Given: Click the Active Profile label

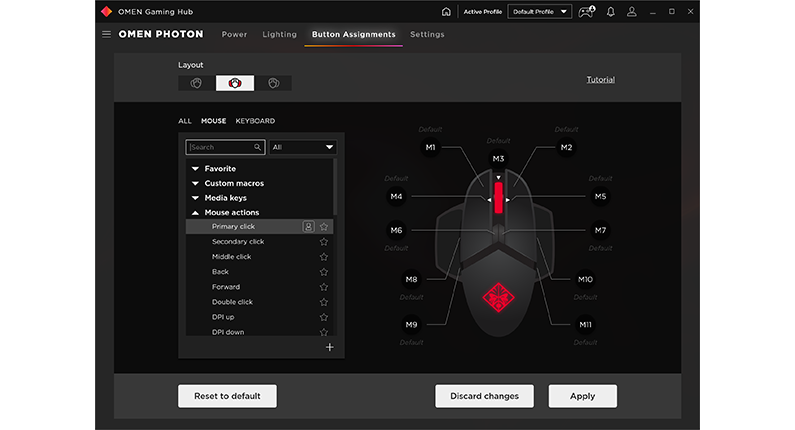Looking at the screenshot, I should [x=483, y=12].
